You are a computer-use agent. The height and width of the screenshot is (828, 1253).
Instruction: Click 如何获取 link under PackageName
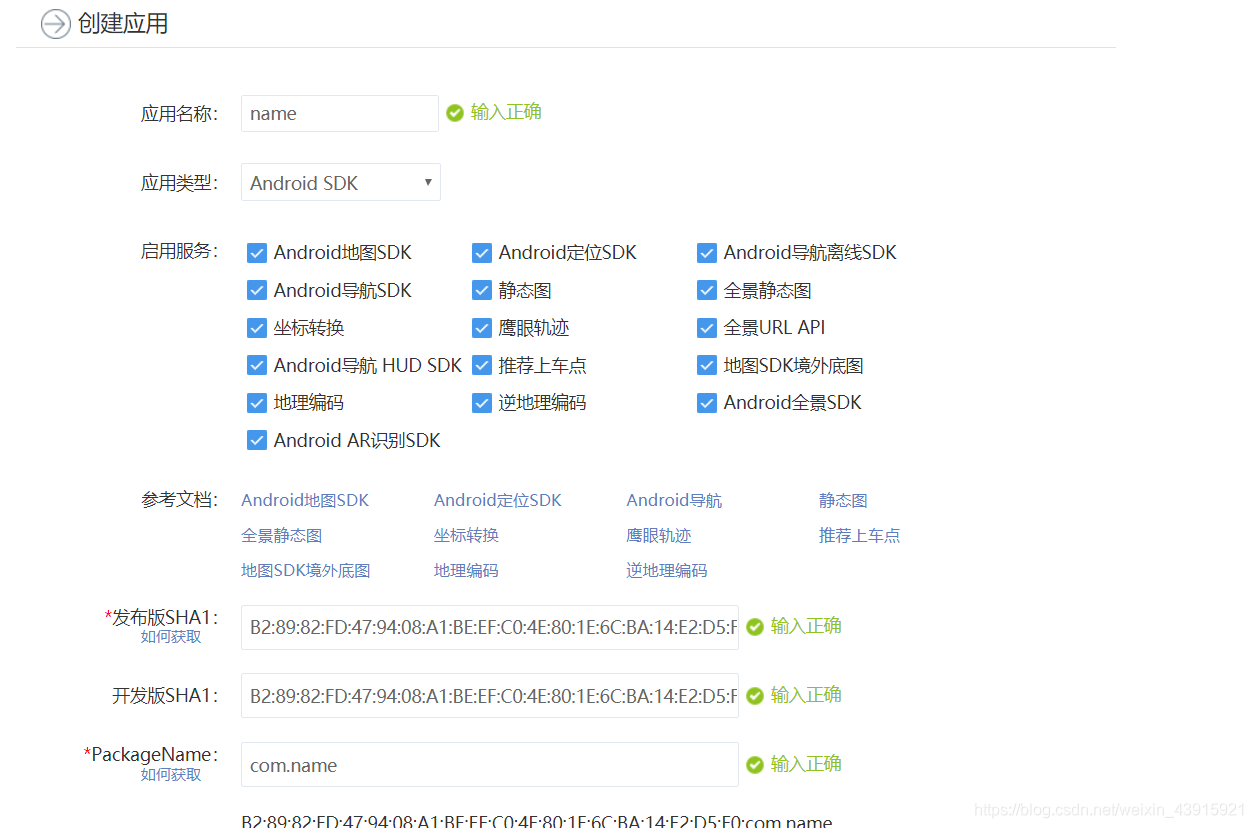click(x=171, y=775)
